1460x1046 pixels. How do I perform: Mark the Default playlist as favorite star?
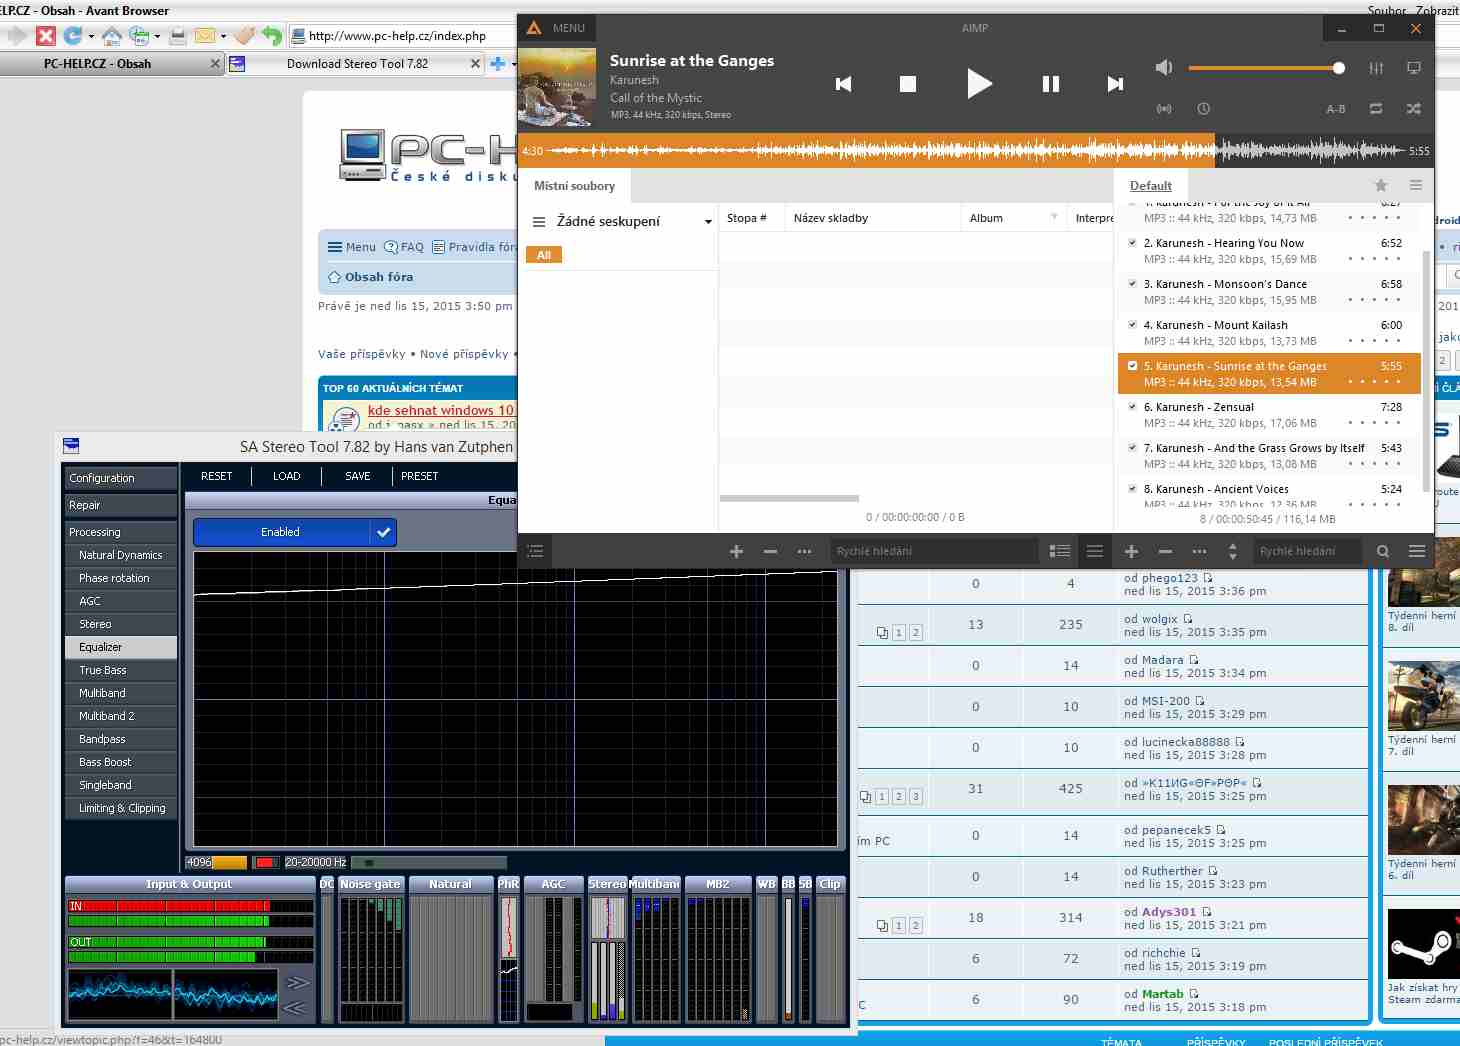(x=1381, y=185)
